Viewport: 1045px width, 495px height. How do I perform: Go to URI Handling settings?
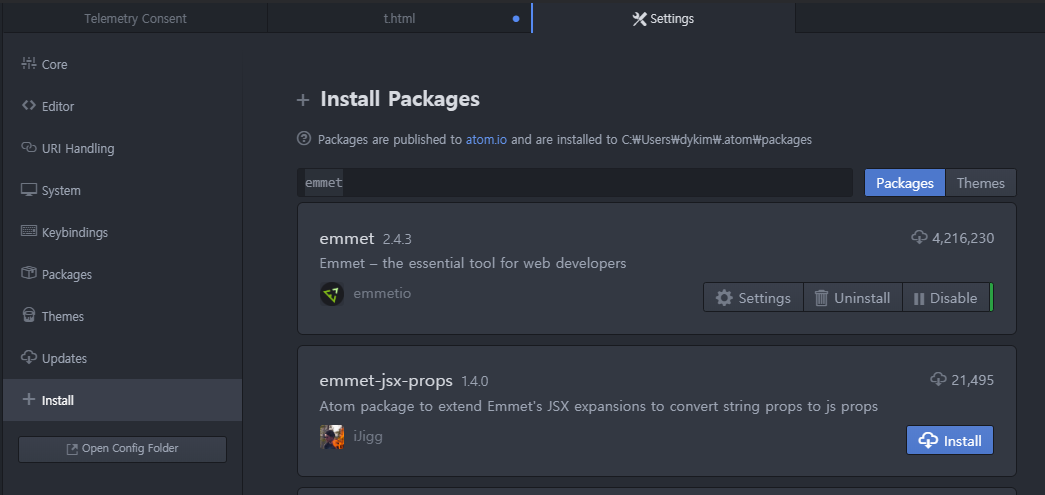[x=77, y=149]
